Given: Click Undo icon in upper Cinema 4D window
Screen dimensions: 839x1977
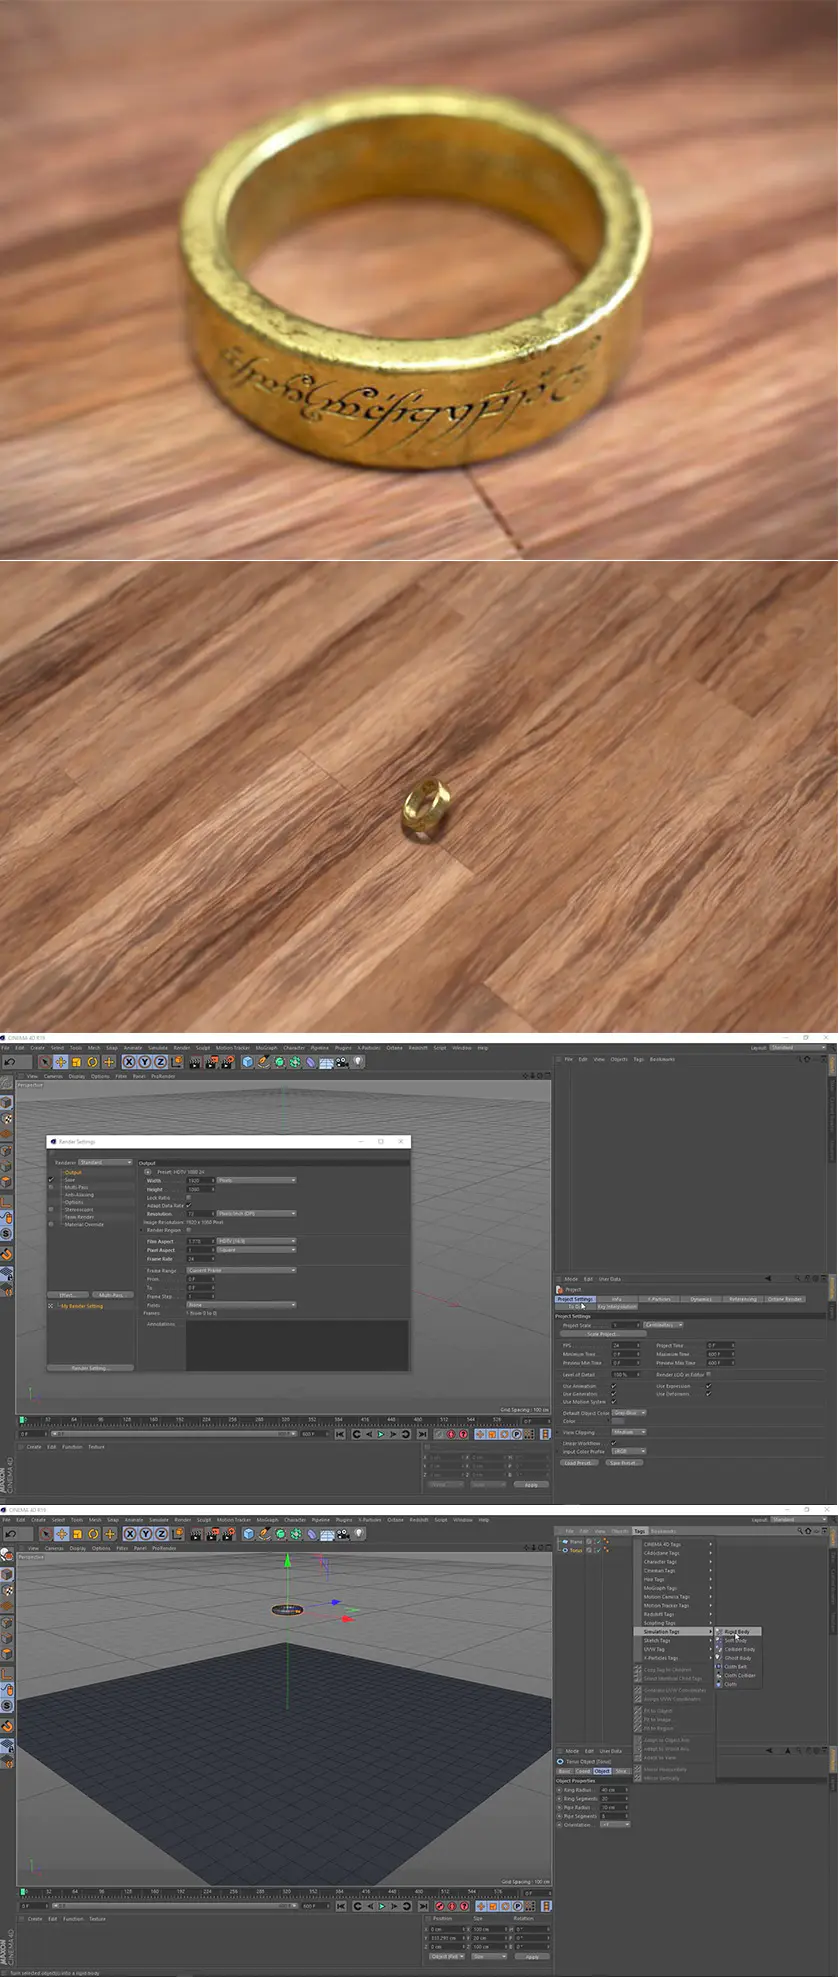Looking at the screenshot, I should click(x=10, y=1062).
